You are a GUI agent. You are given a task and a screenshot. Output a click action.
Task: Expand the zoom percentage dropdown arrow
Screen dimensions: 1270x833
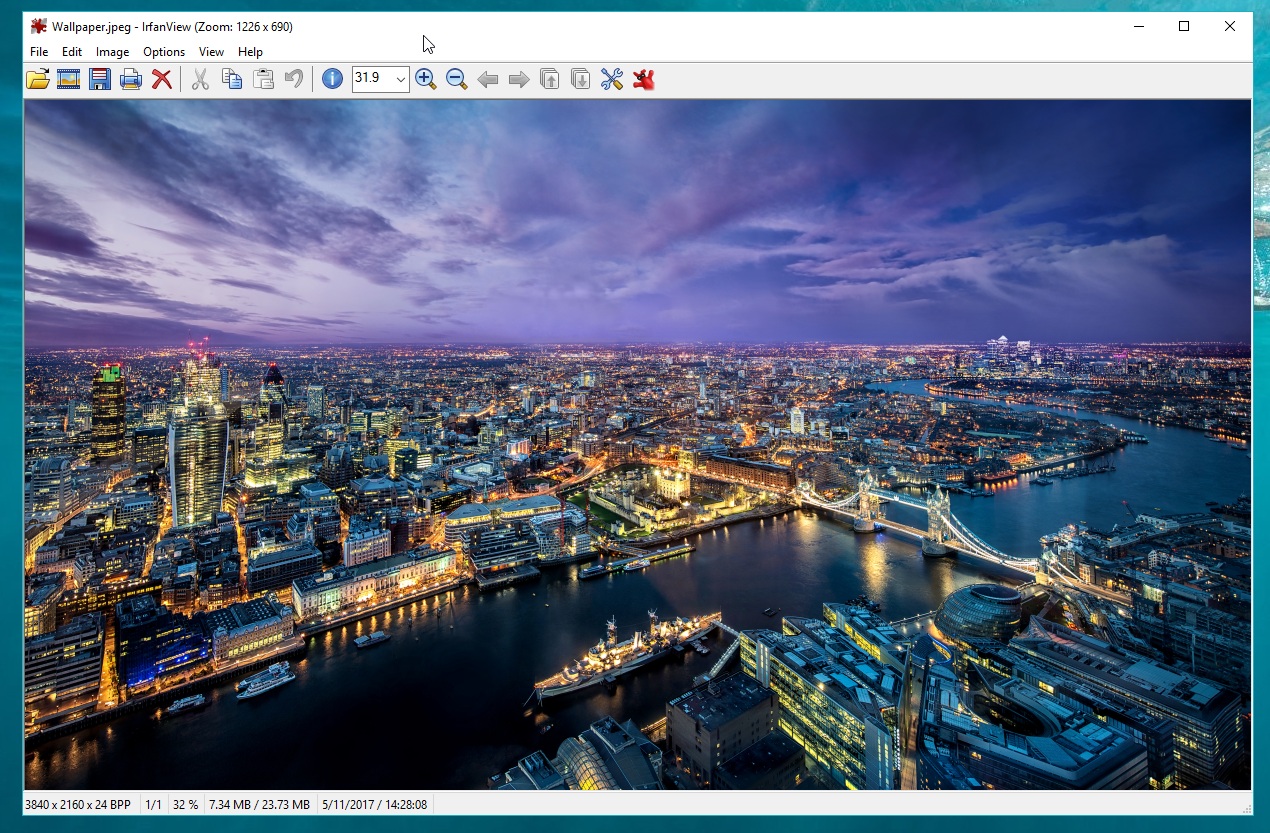(400, 79)
